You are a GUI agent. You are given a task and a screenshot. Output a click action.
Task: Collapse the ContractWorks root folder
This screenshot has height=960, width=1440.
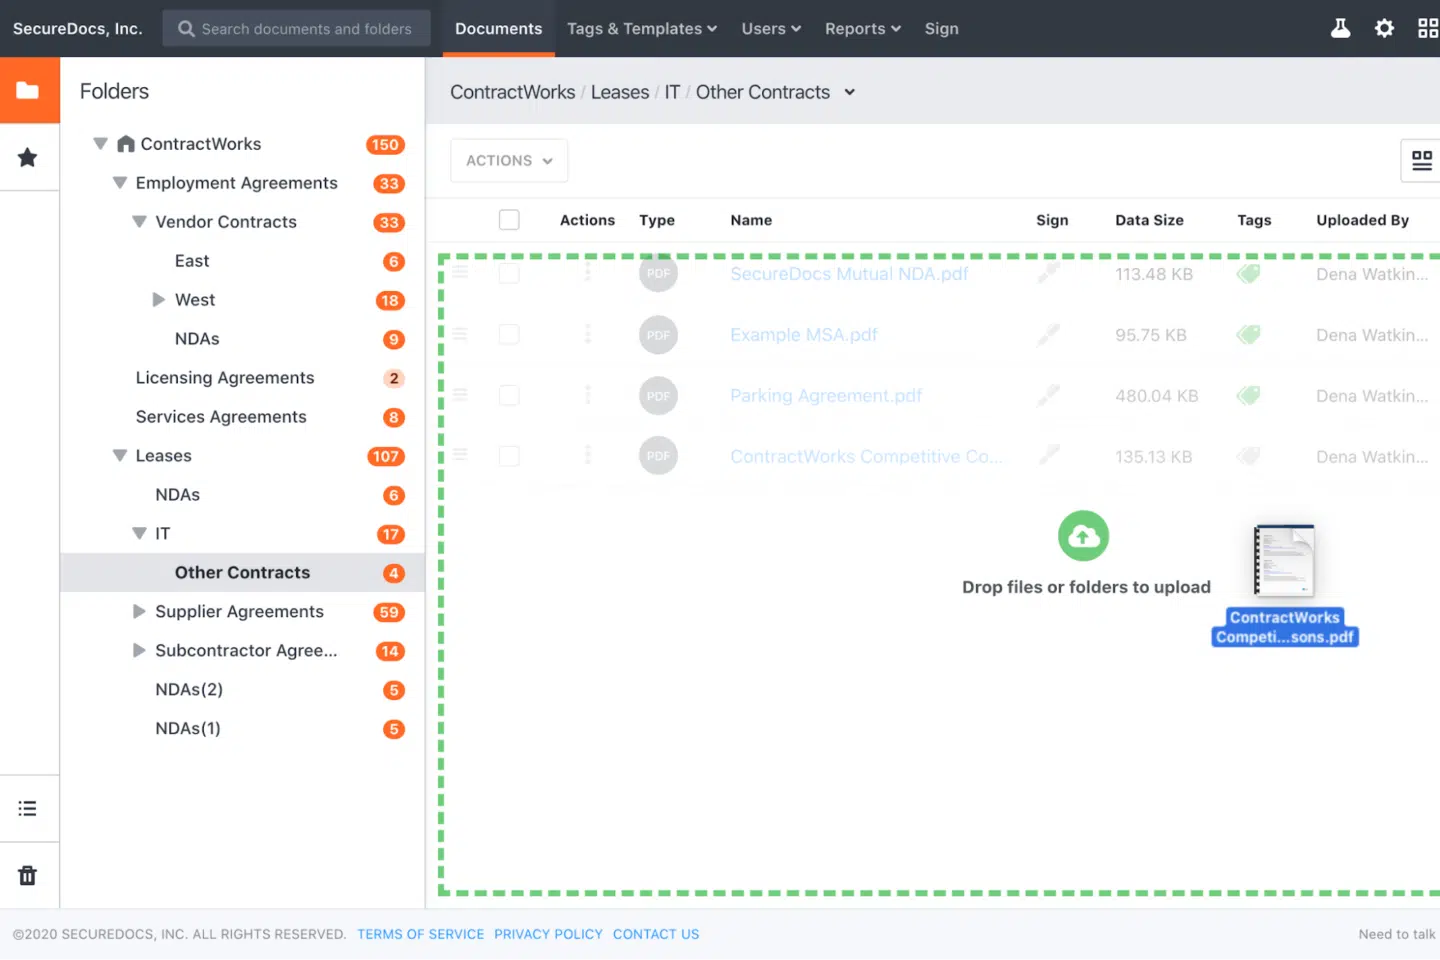click(x=100, y=144)
